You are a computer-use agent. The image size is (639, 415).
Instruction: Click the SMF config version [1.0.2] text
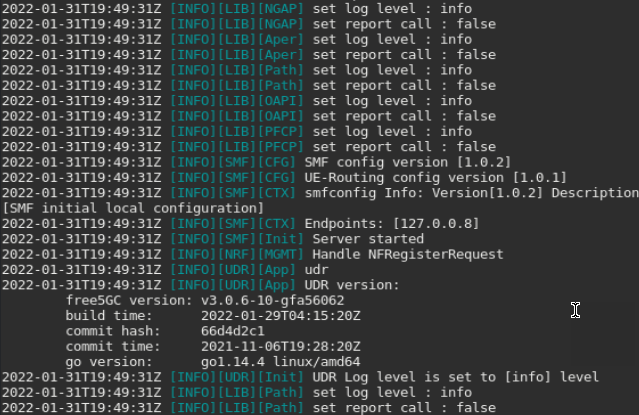click(x=408, y=162)
